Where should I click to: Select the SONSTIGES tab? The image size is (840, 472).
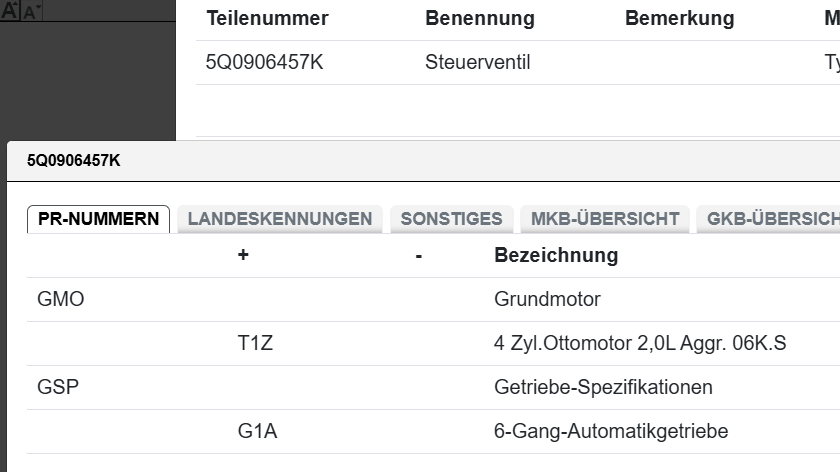(x=451, y=219)
